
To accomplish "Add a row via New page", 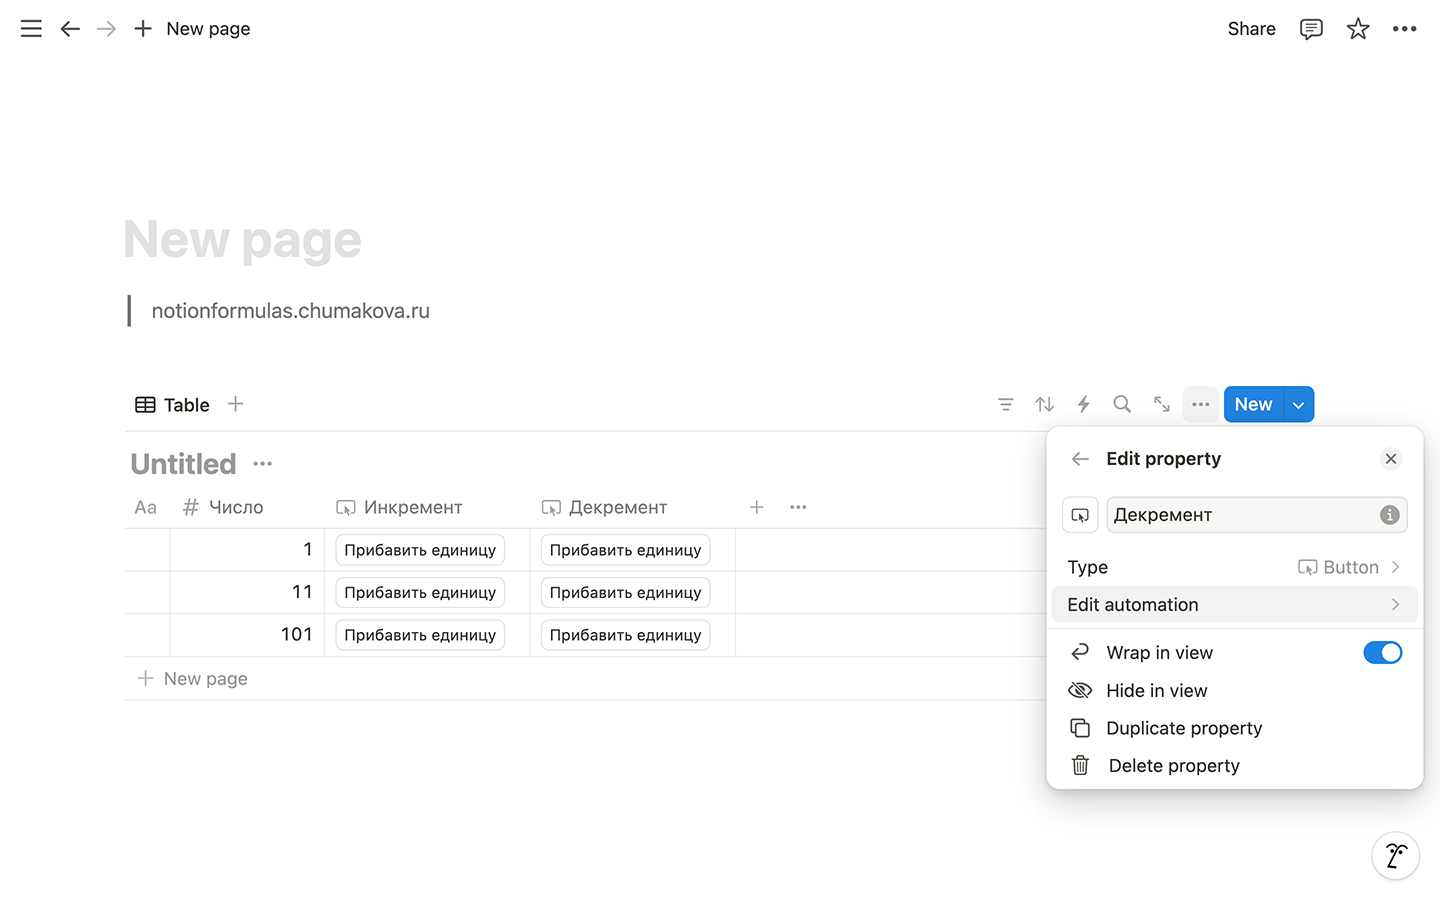I will [x=192, y=679].
